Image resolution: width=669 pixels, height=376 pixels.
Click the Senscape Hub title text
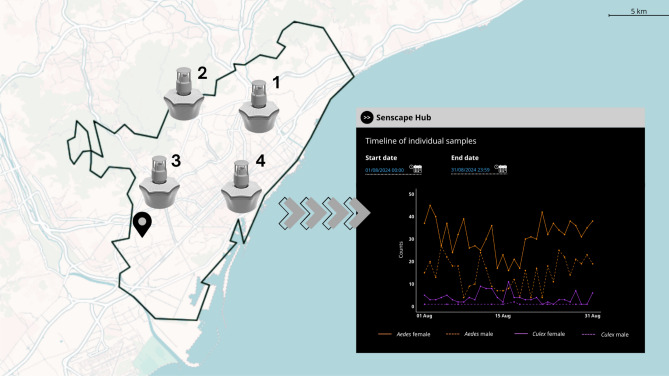coord(404,117)
